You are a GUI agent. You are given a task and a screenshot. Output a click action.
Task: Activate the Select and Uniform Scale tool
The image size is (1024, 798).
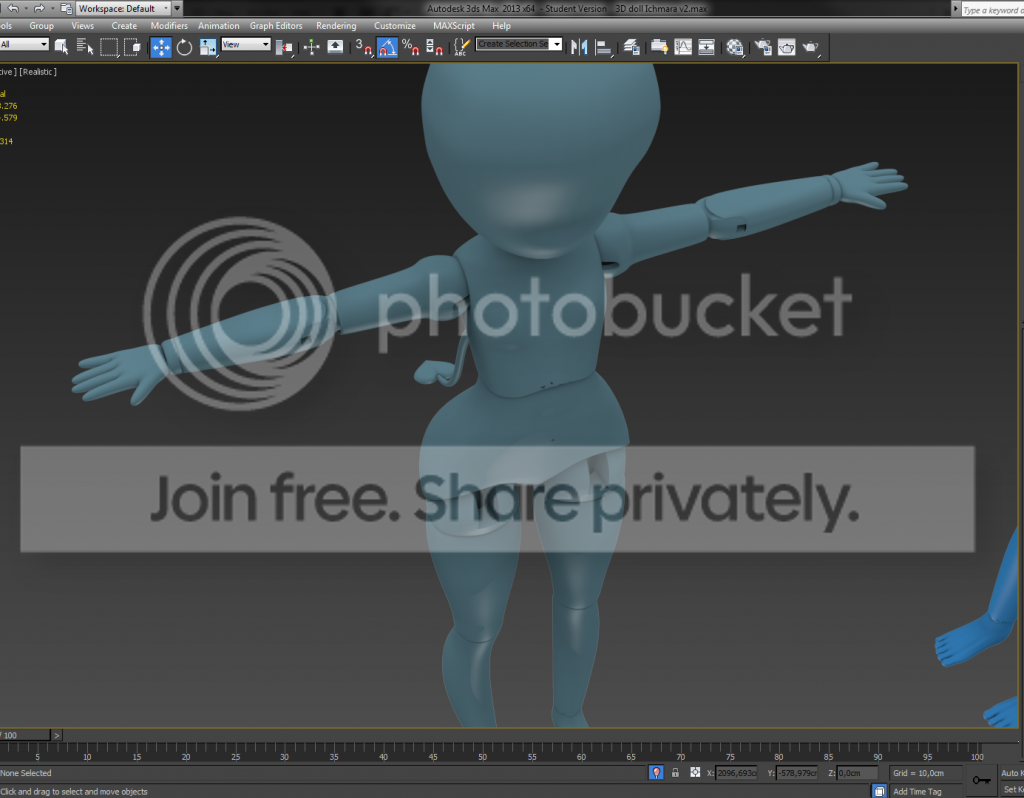(x=208, y=47)
